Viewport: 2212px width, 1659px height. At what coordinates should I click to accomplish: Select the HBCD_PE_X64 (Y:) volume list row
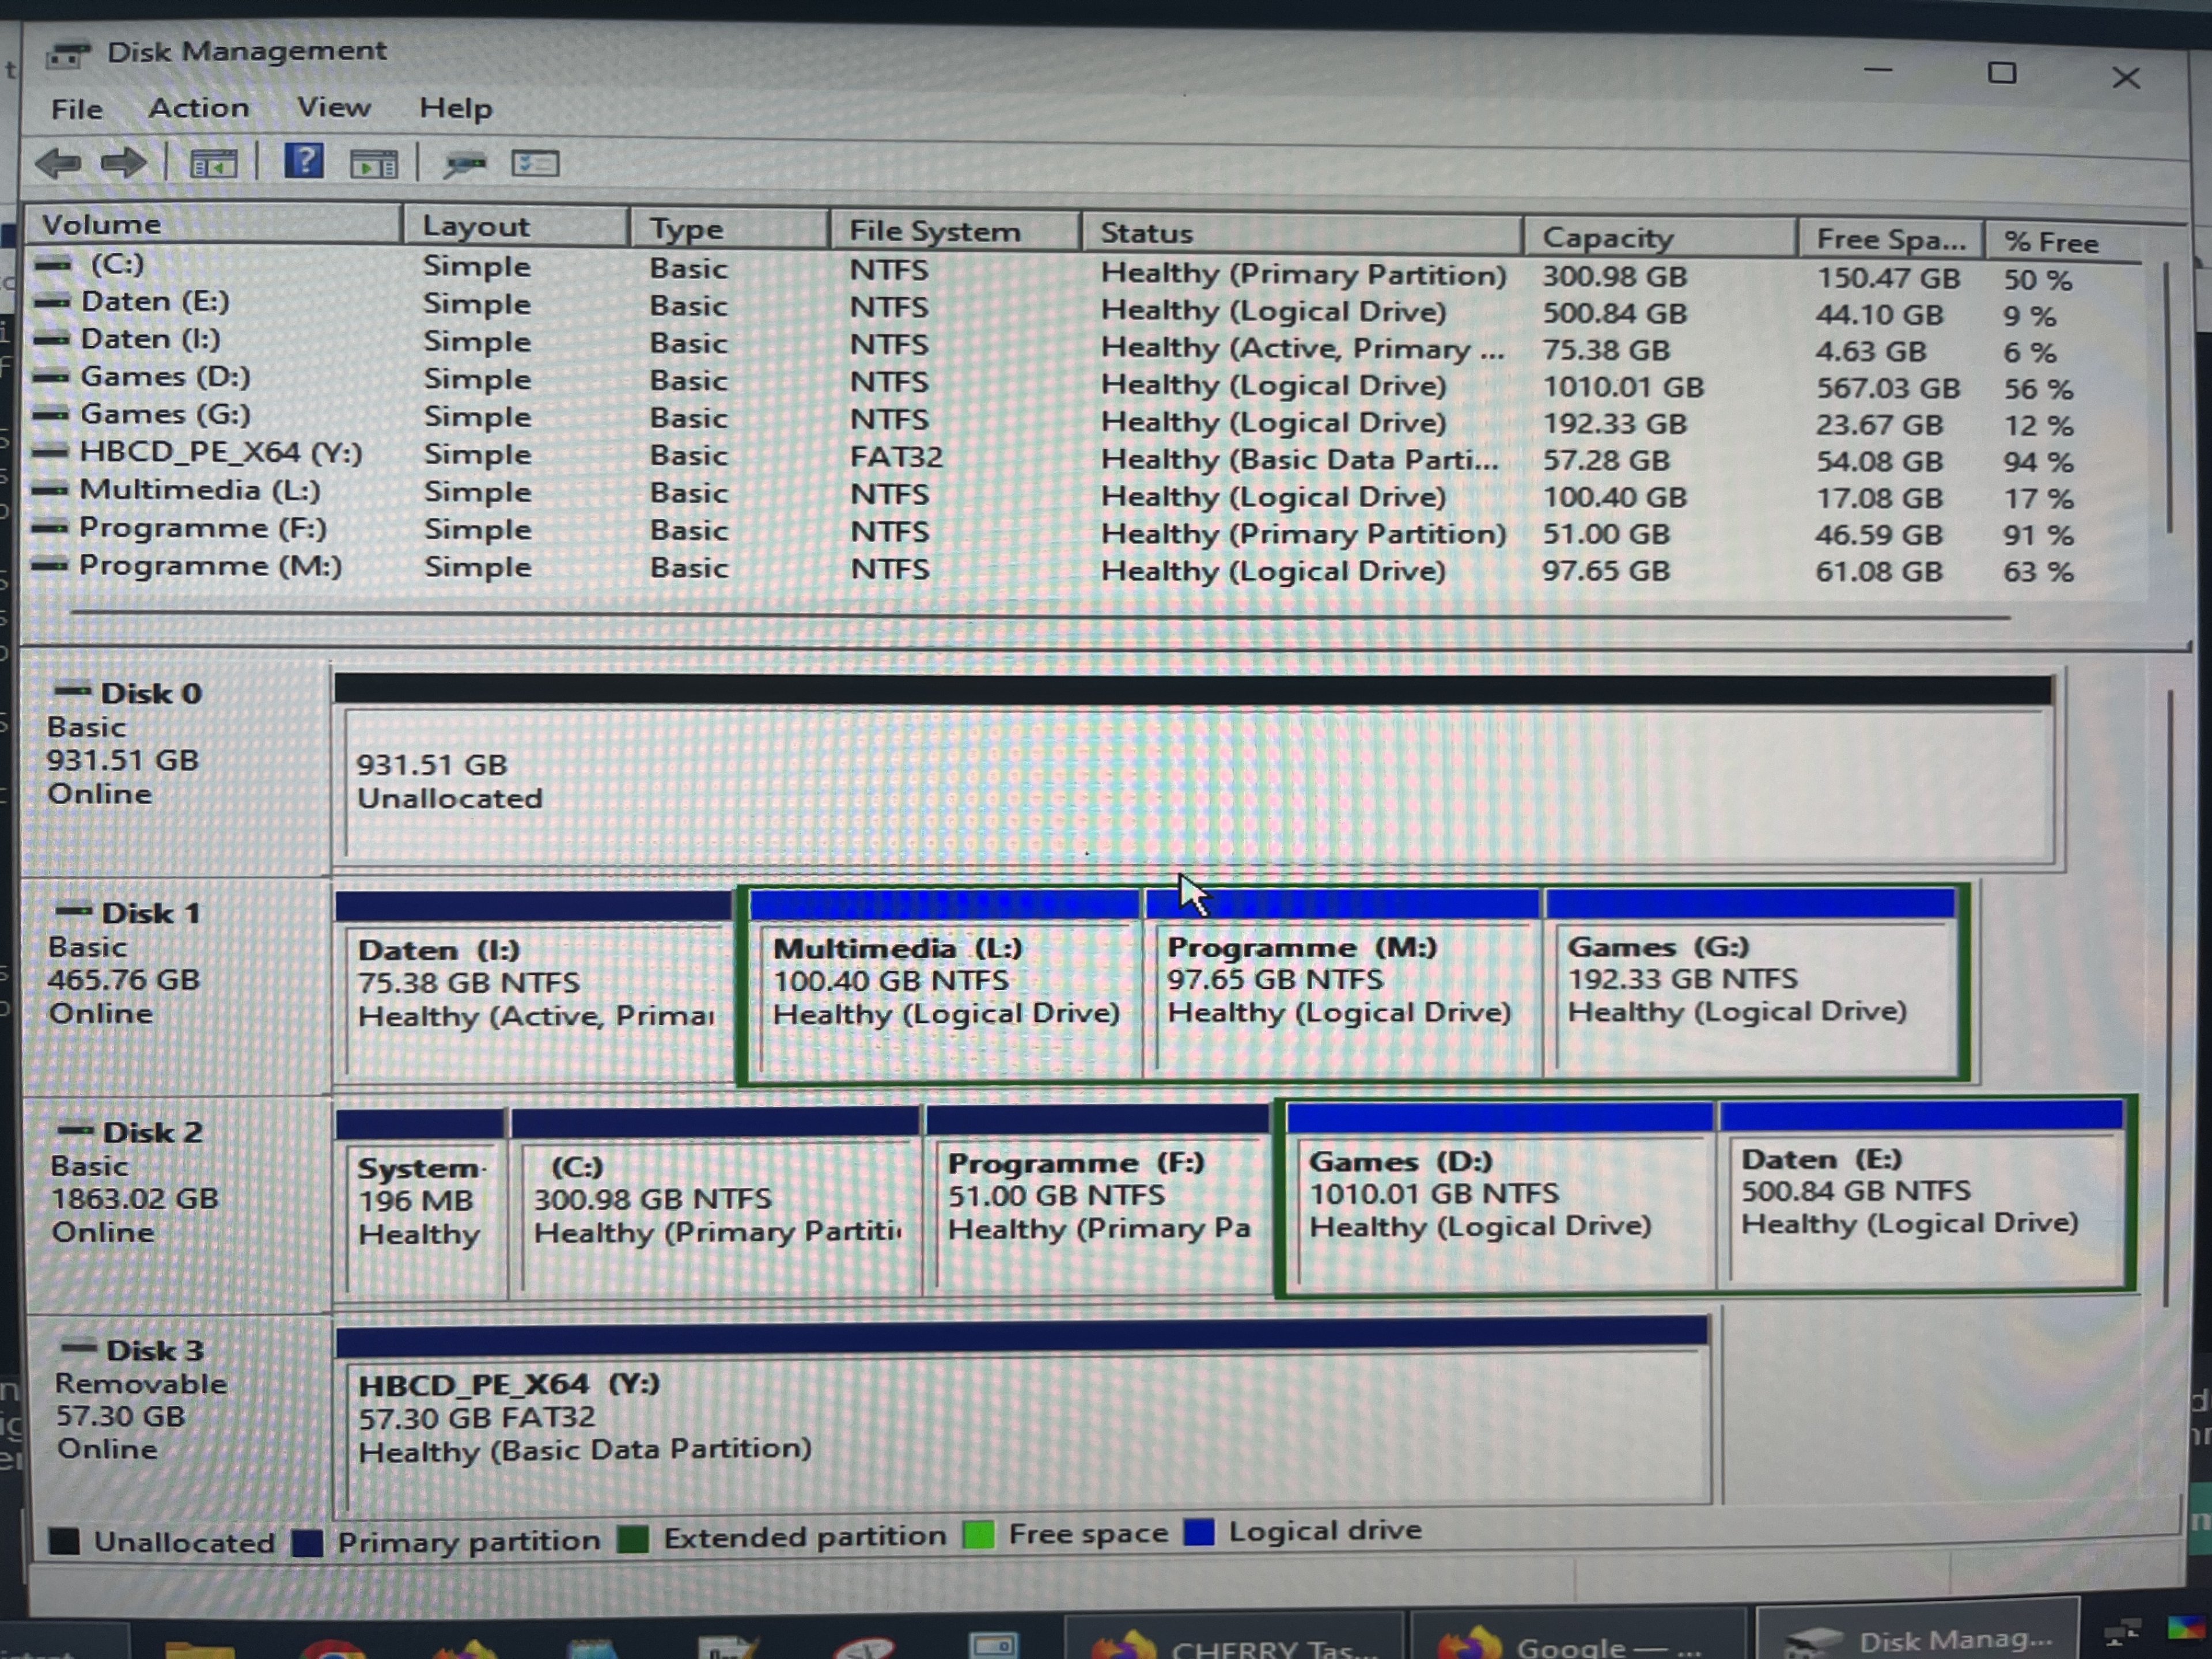220,452
